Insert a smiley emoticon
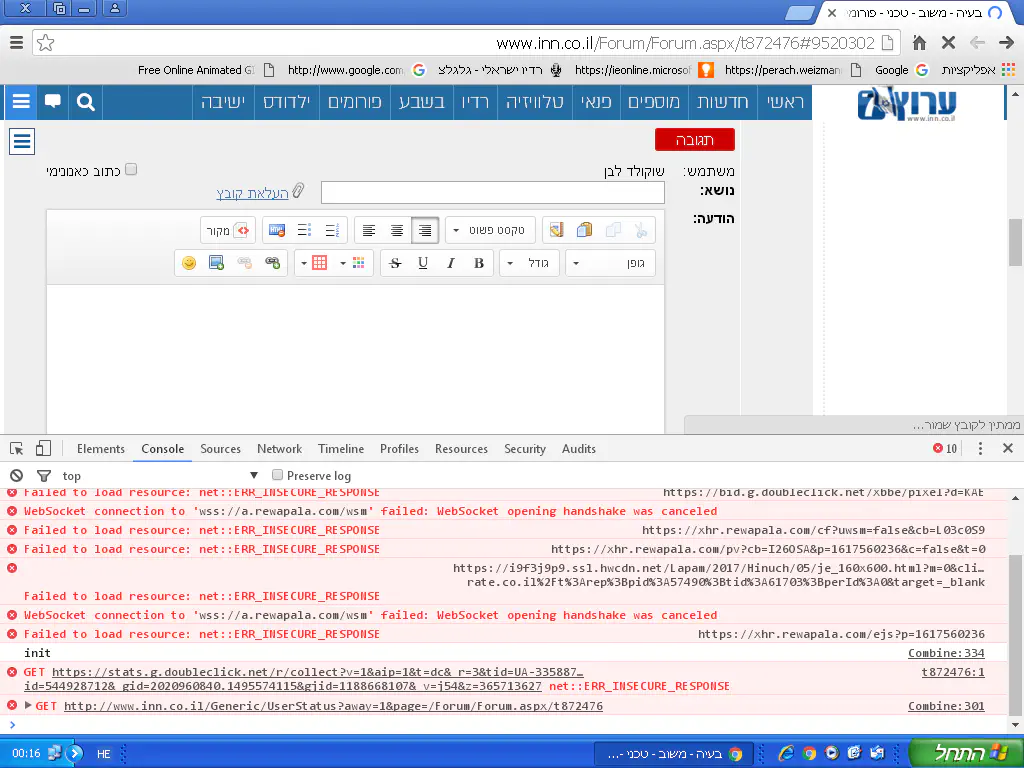 [189, 263]
